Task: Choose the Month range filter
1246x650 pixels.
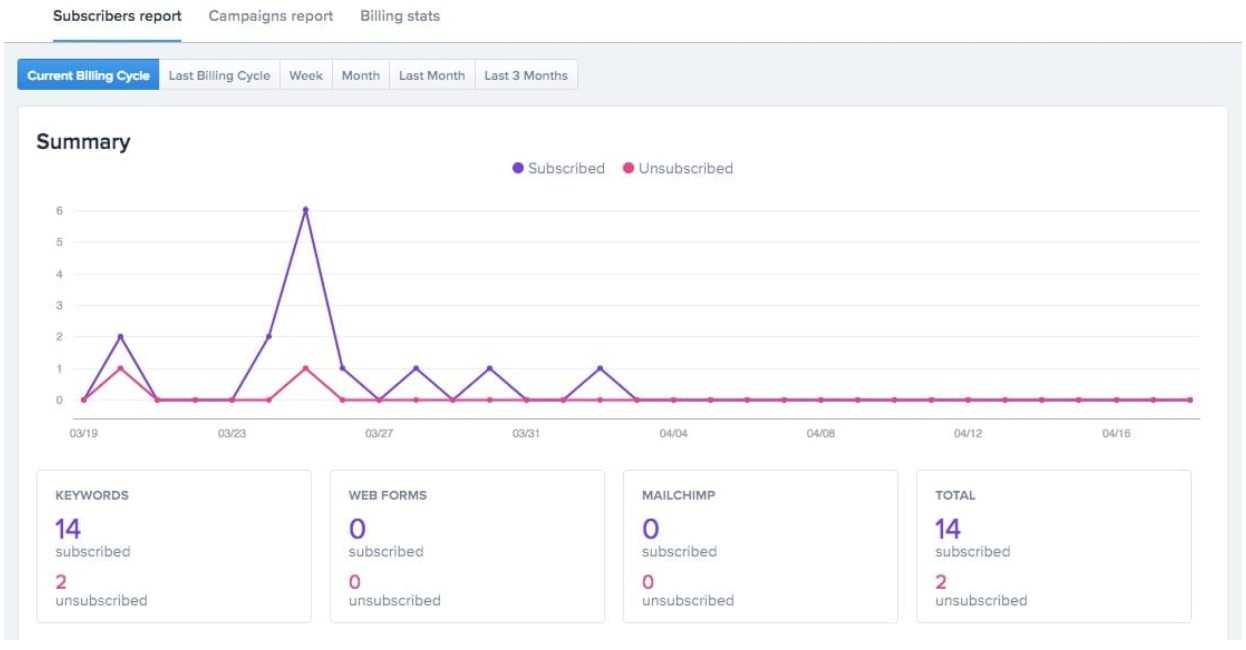Action: pos(360,75)
